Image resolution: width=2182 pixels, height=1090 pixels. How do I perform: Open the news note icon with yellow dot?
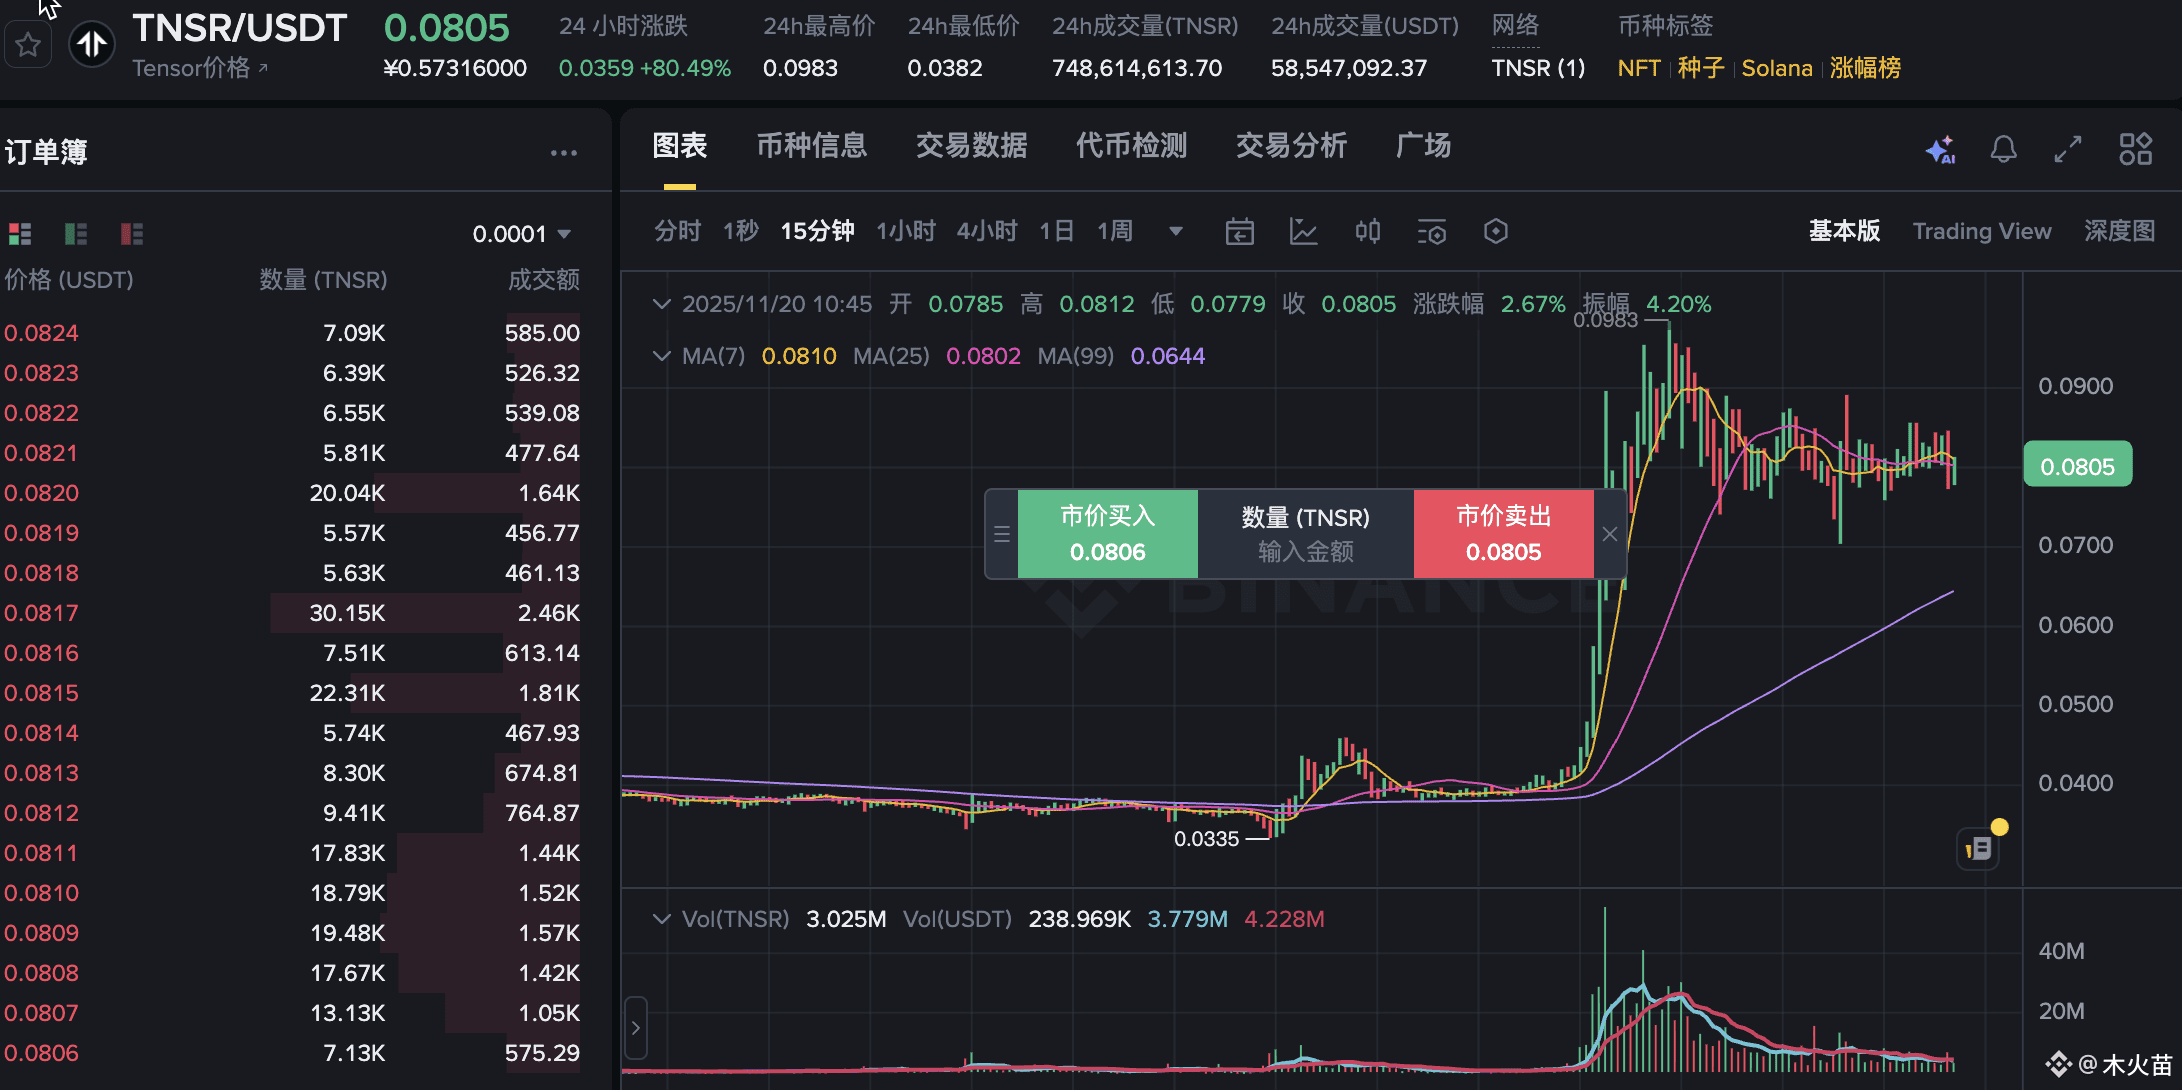click(1979, 849)
